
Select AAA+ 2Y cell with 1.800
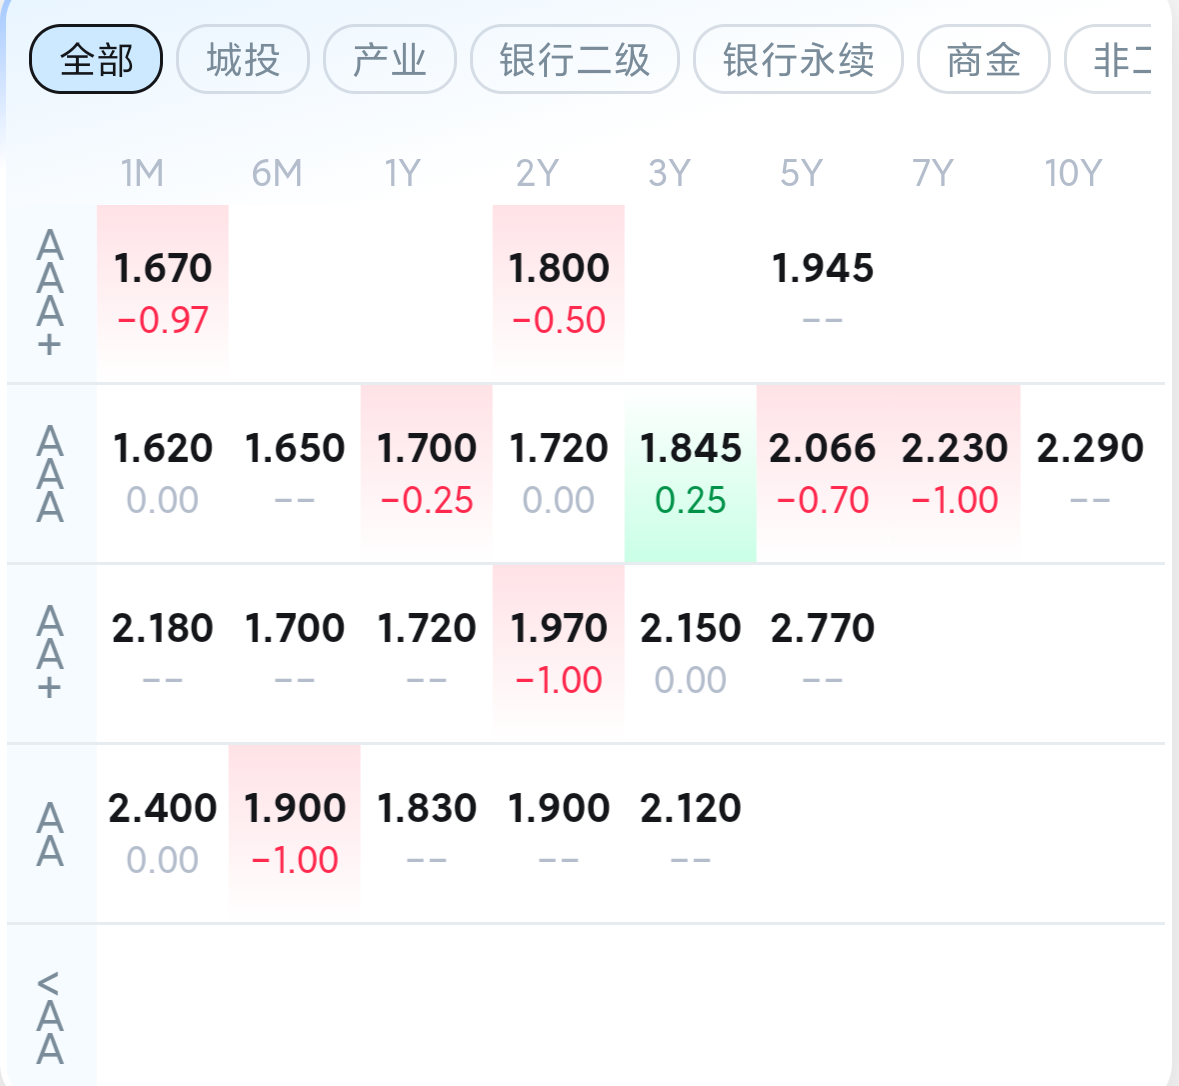tap(559, 292)
